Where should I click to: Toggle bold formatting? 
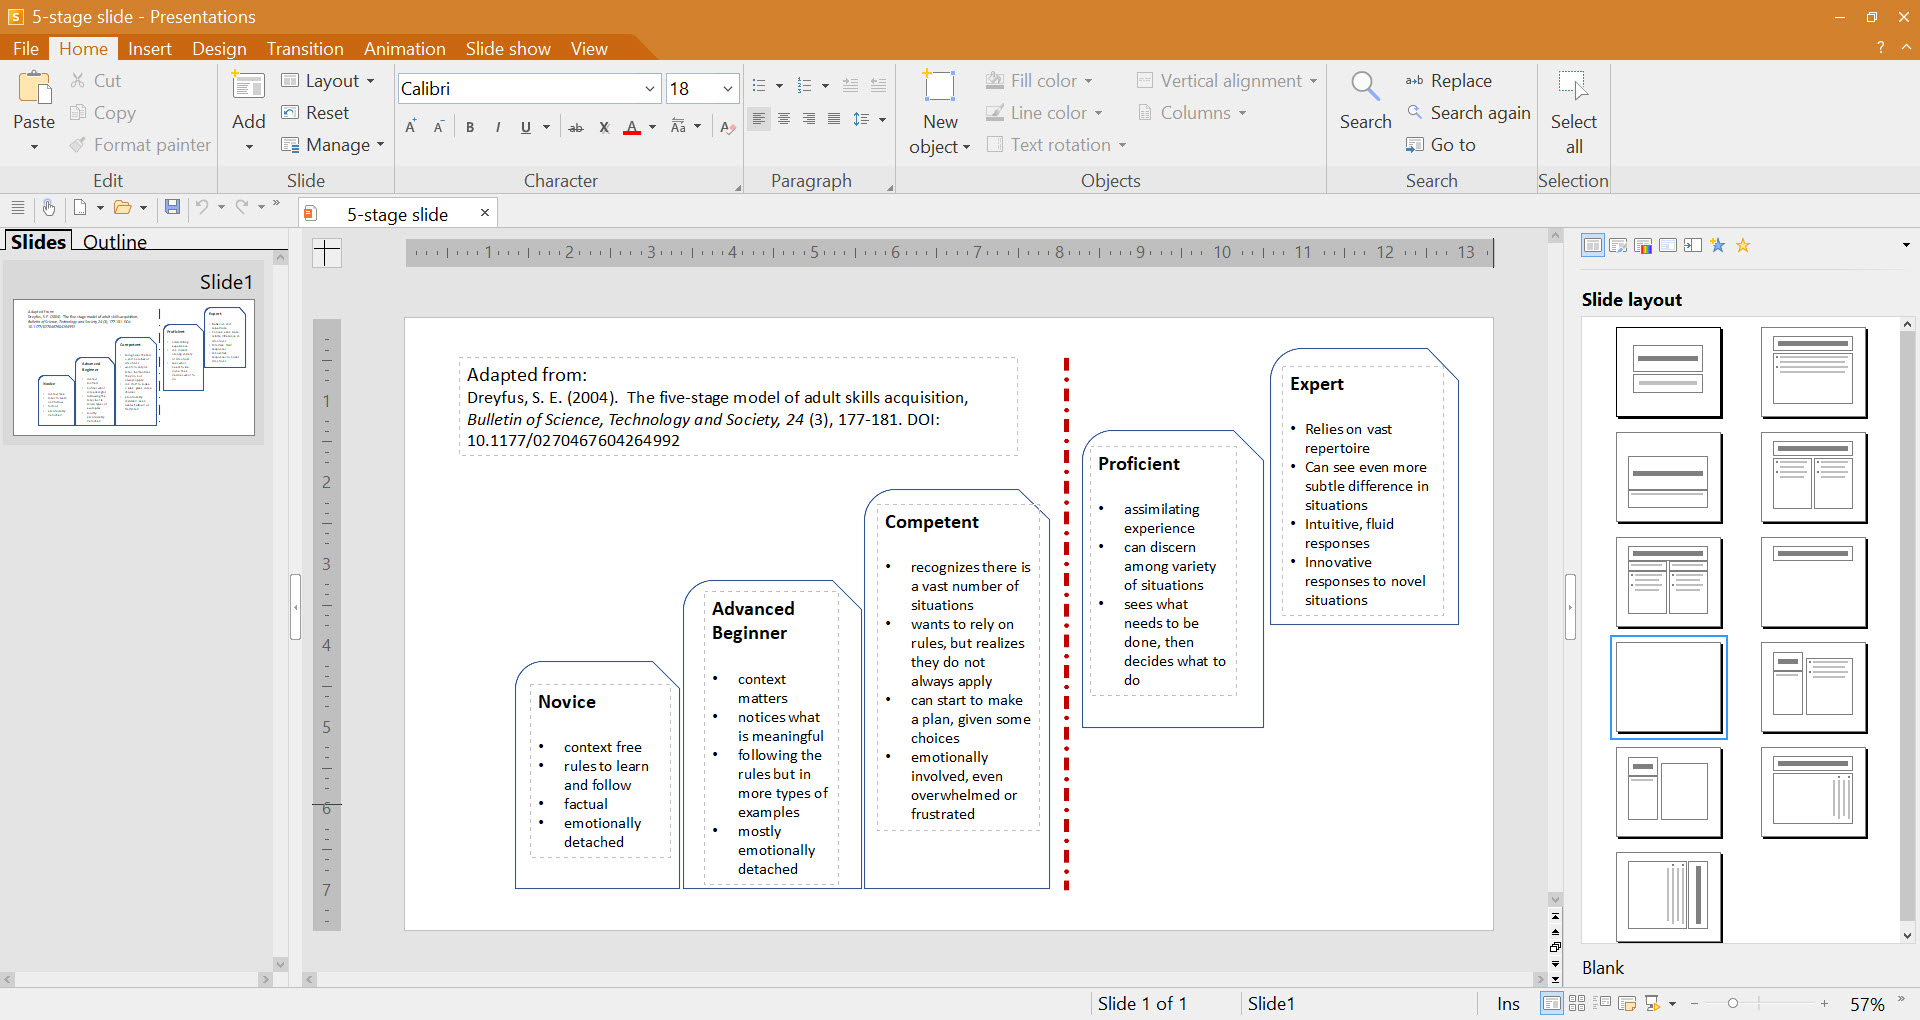470,127
